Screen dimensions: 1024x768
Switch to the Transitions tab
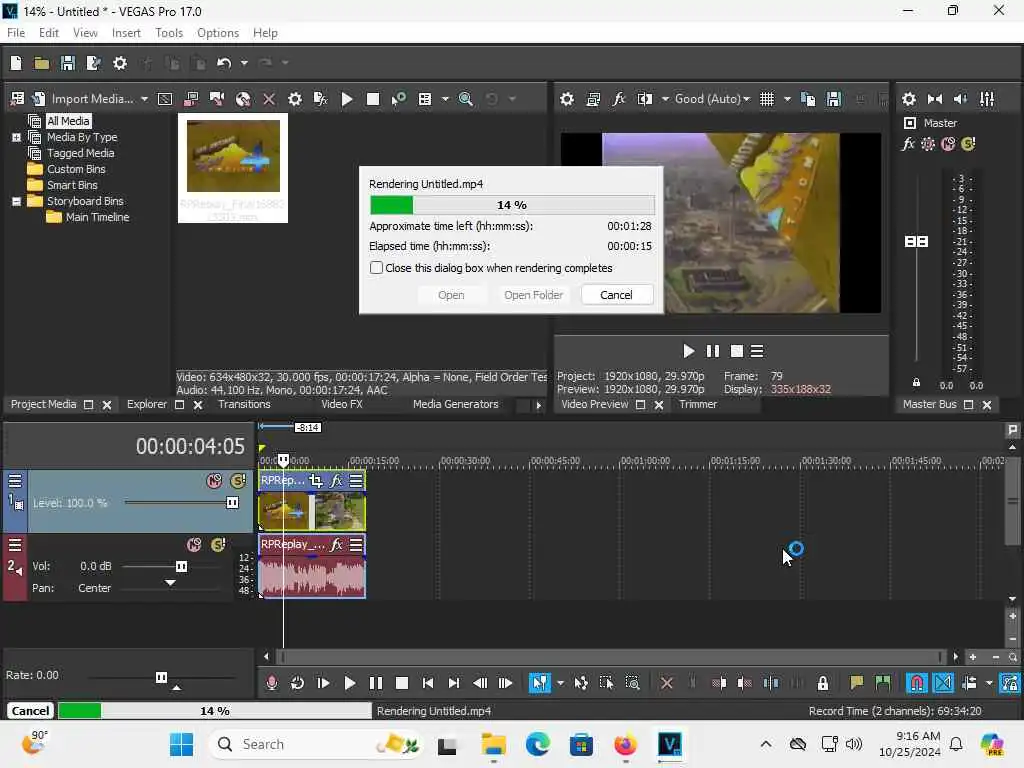[x=244, y=404]
